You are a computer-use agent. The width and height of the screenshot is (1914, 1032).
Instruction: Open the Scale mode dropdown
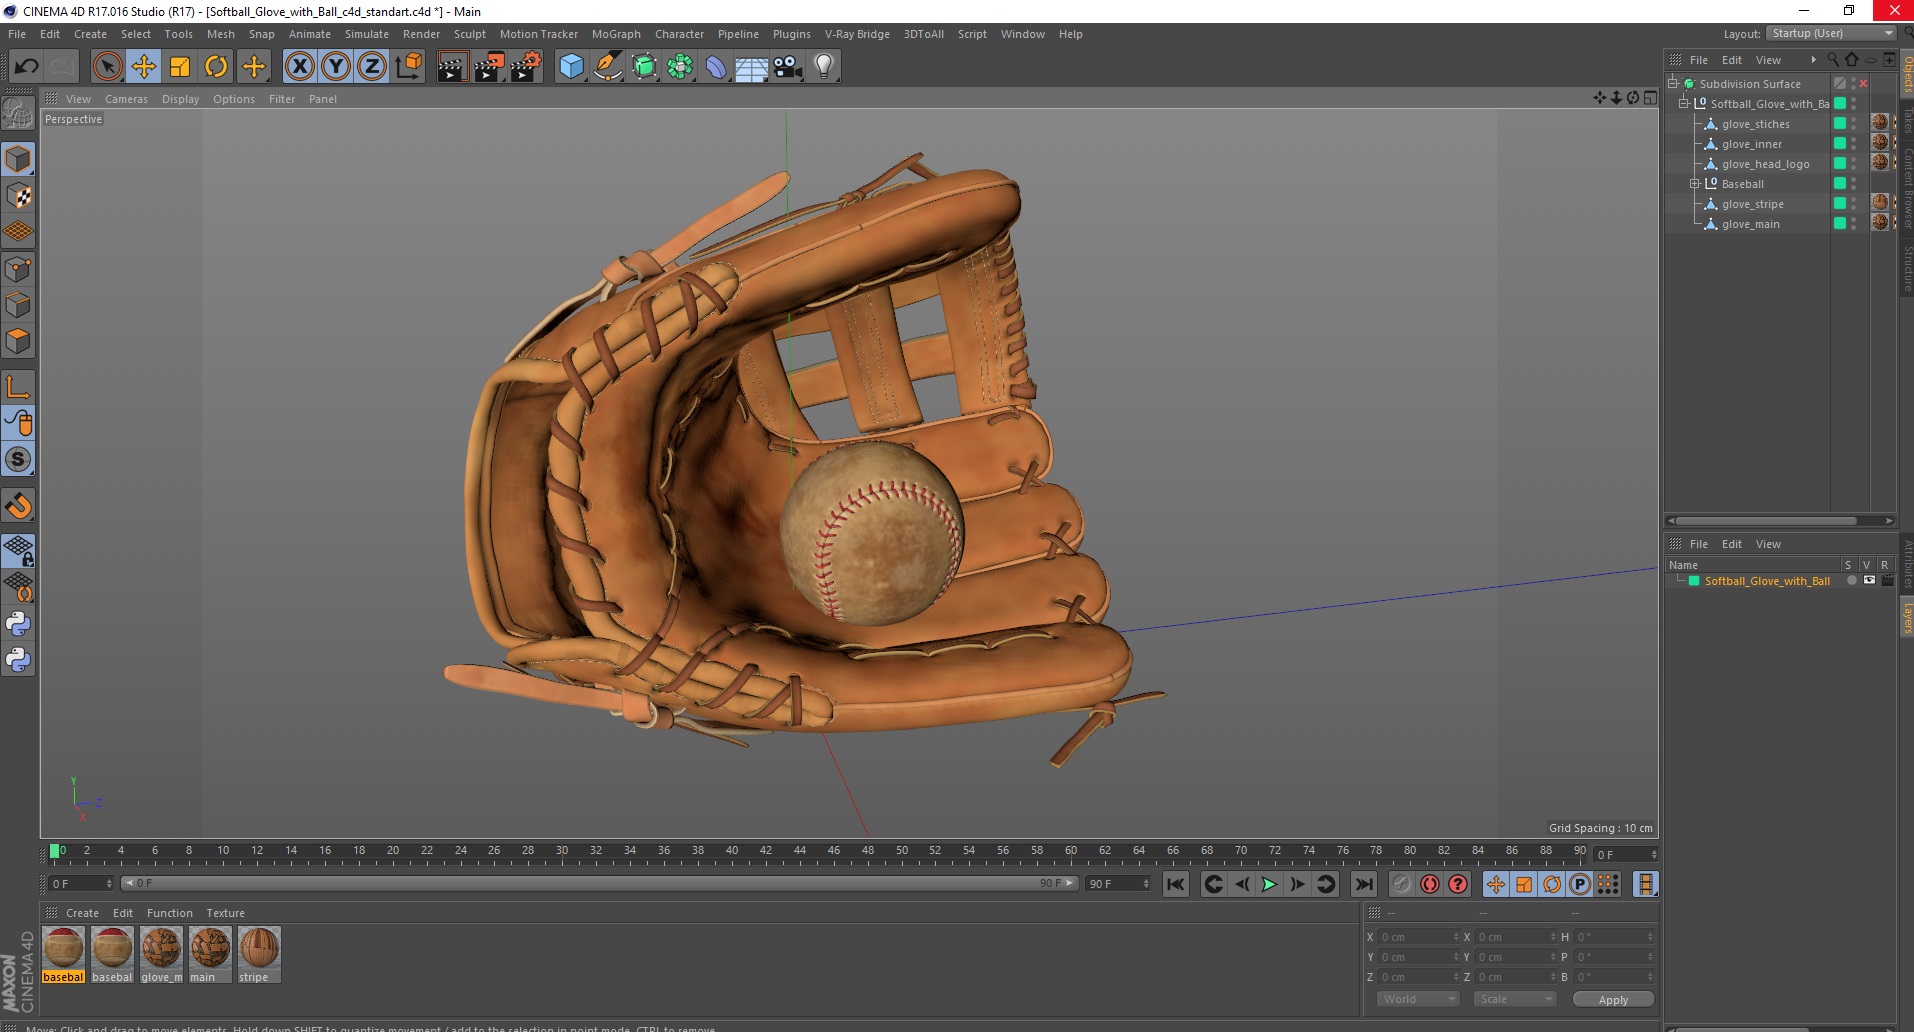(1514, 999)
